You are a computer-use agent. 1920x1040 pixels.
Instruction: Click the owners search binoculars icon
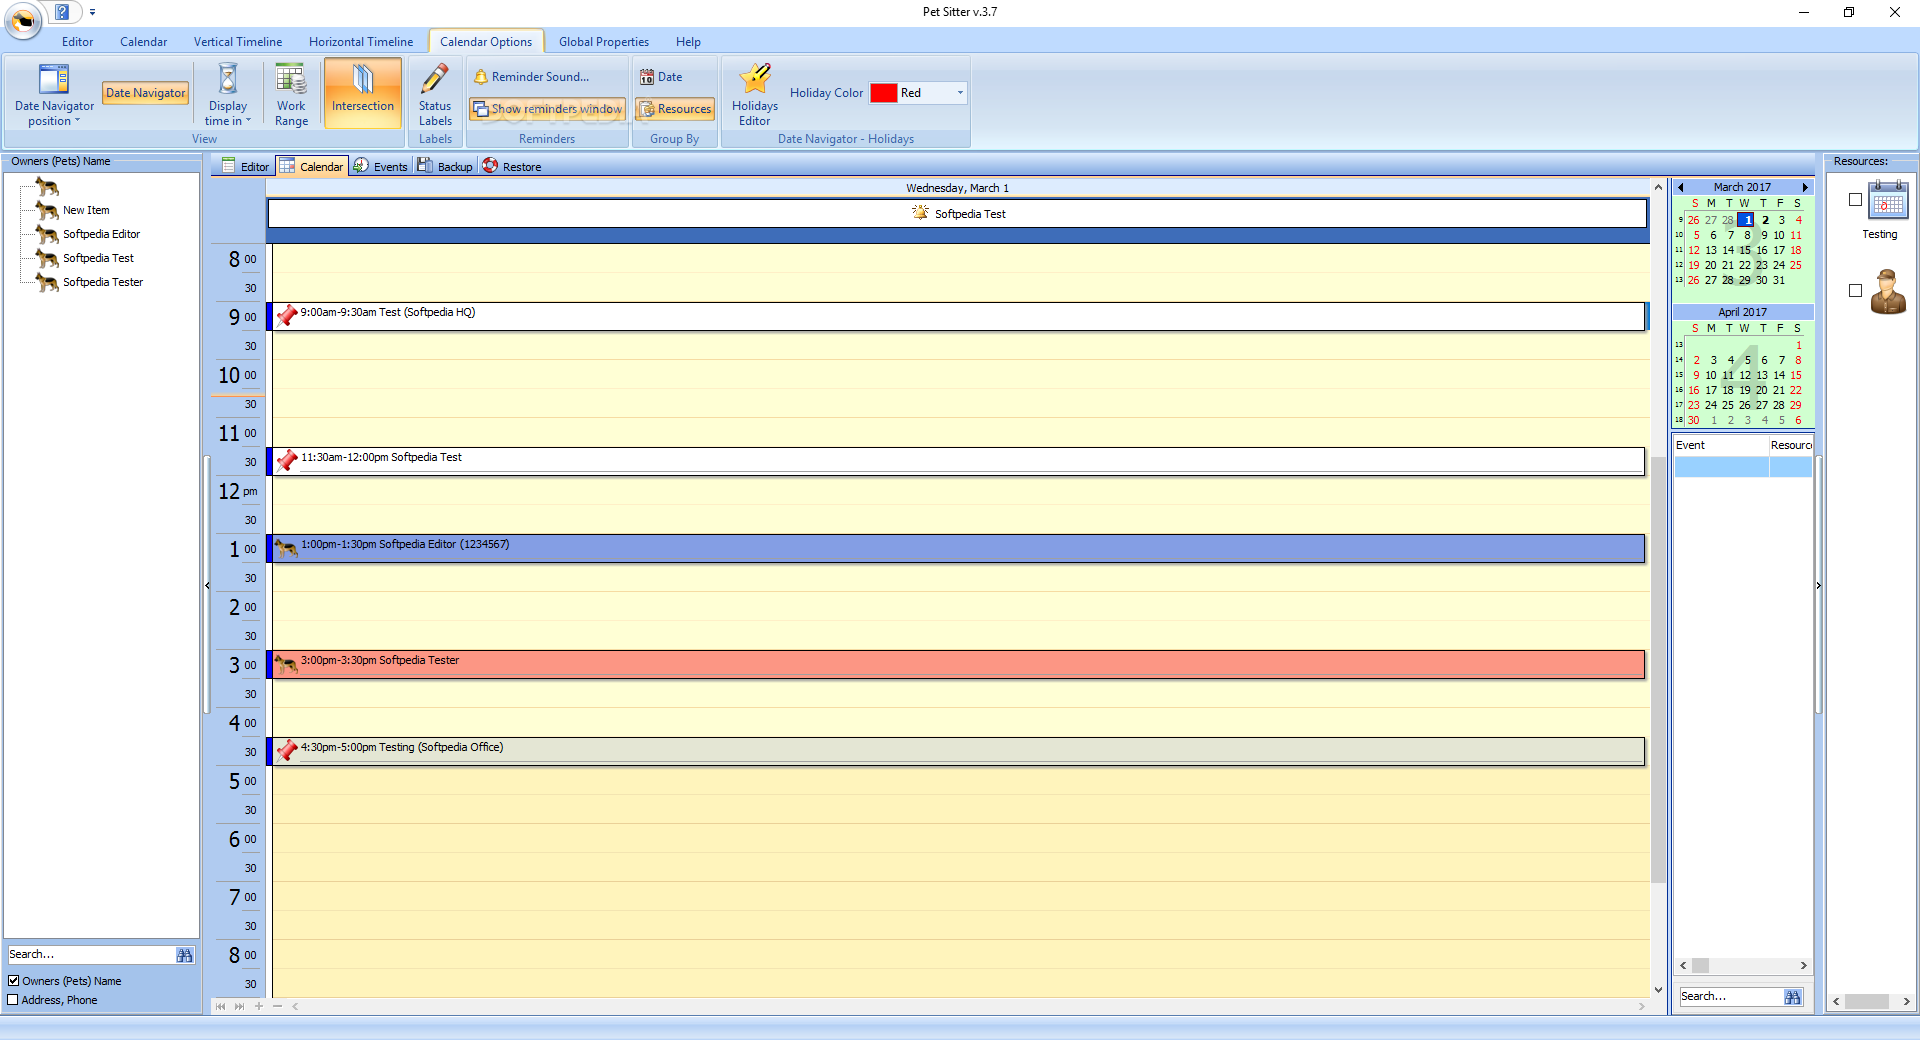click(185, 955)
